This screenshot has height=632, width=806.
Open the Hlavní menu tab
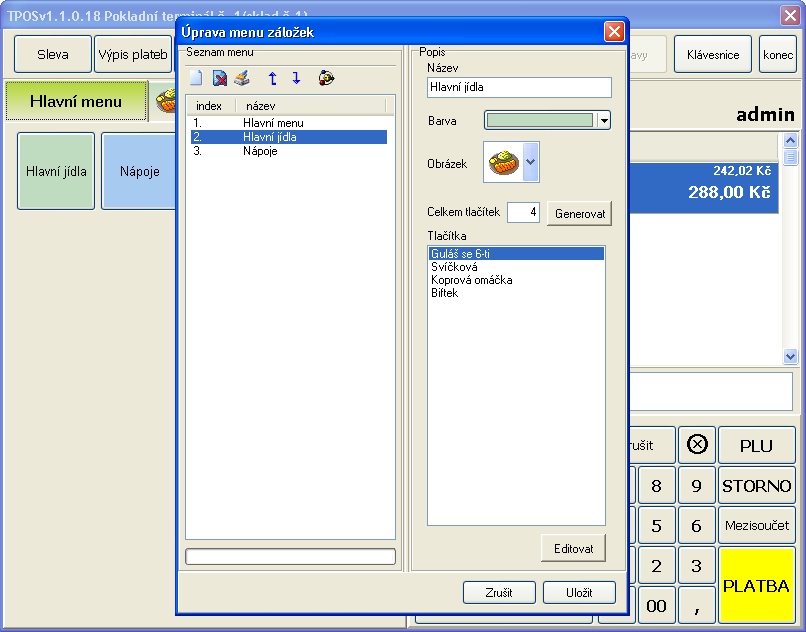point(76,101)
